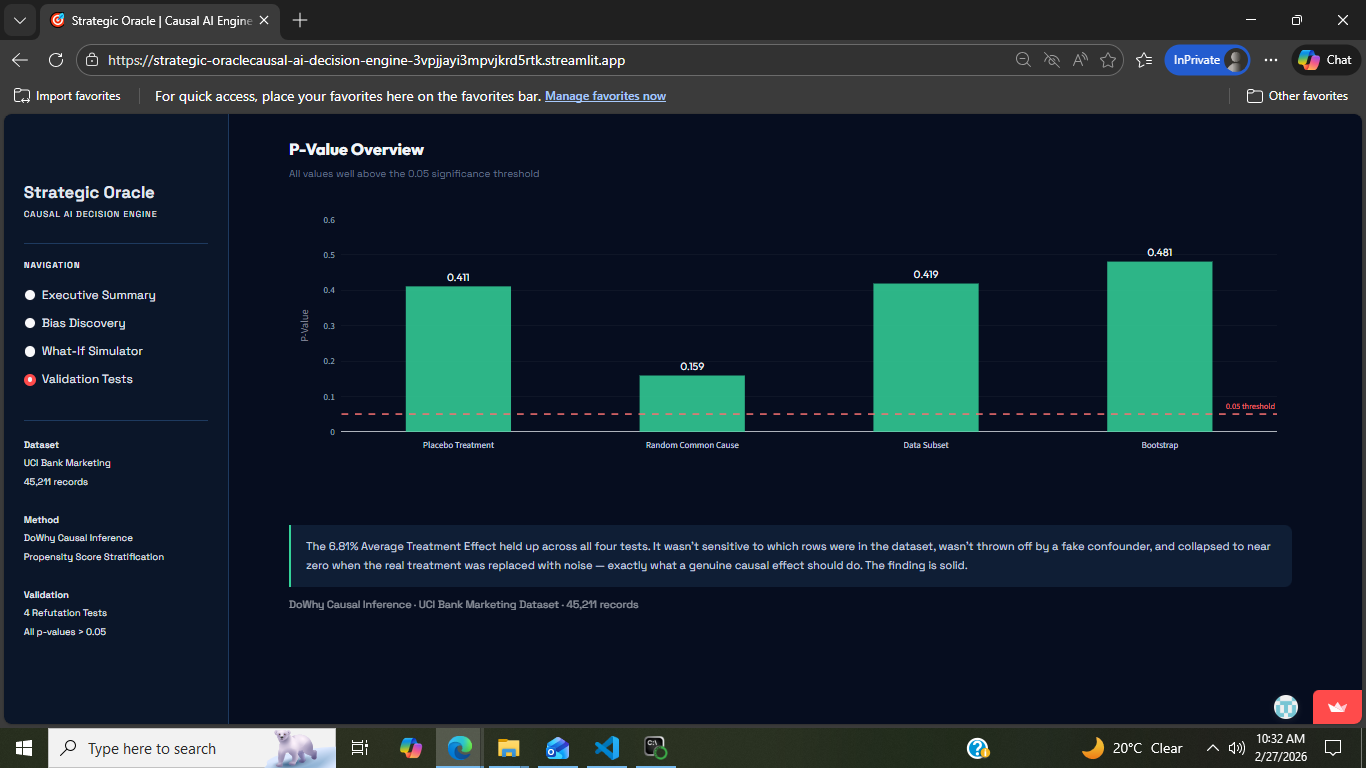Open Copilot Chat in the browser

[1326, 60]
